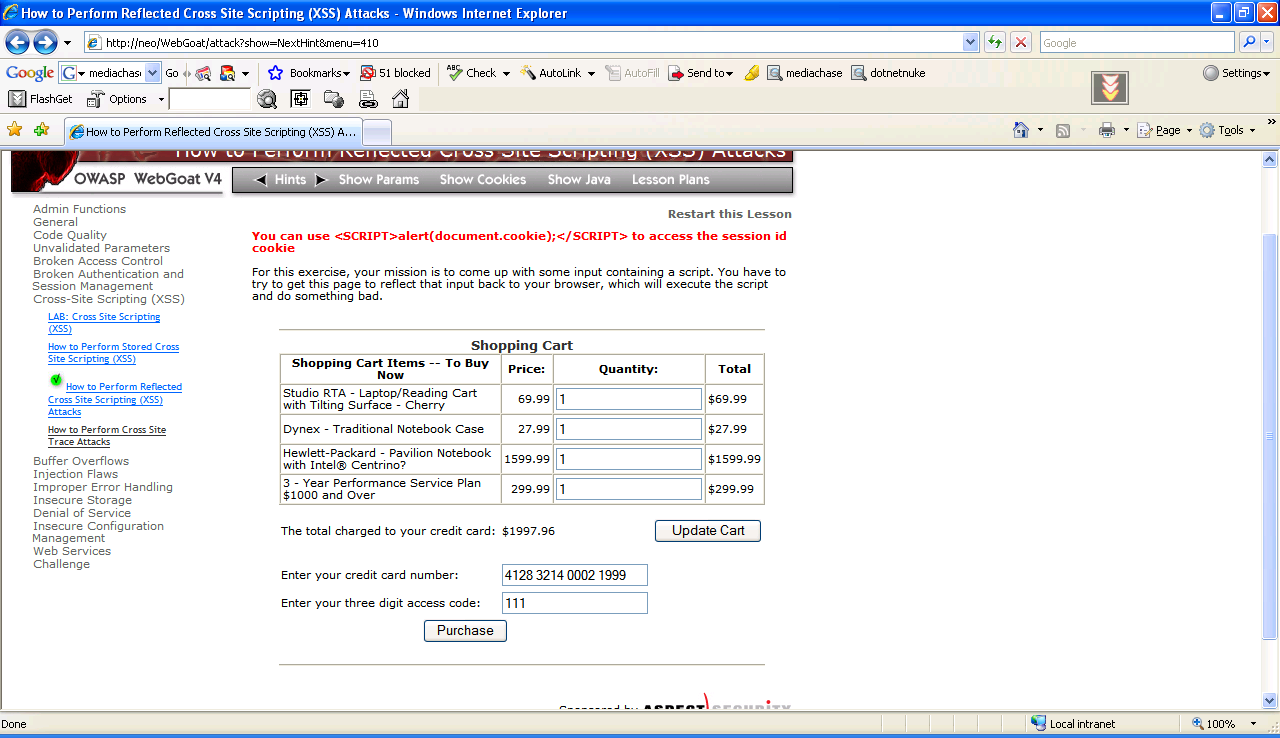Click the Purchase button

point(465,631)
